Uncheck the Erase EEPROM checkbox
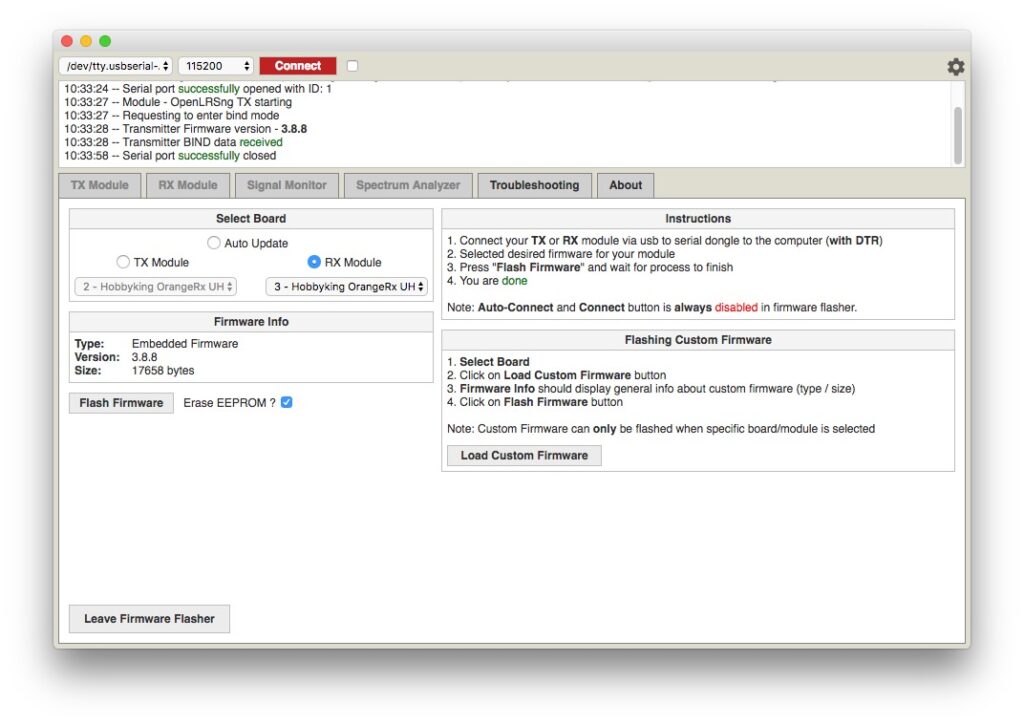The height and width of the screenshot is (725, 1024). tap(287, 402)
